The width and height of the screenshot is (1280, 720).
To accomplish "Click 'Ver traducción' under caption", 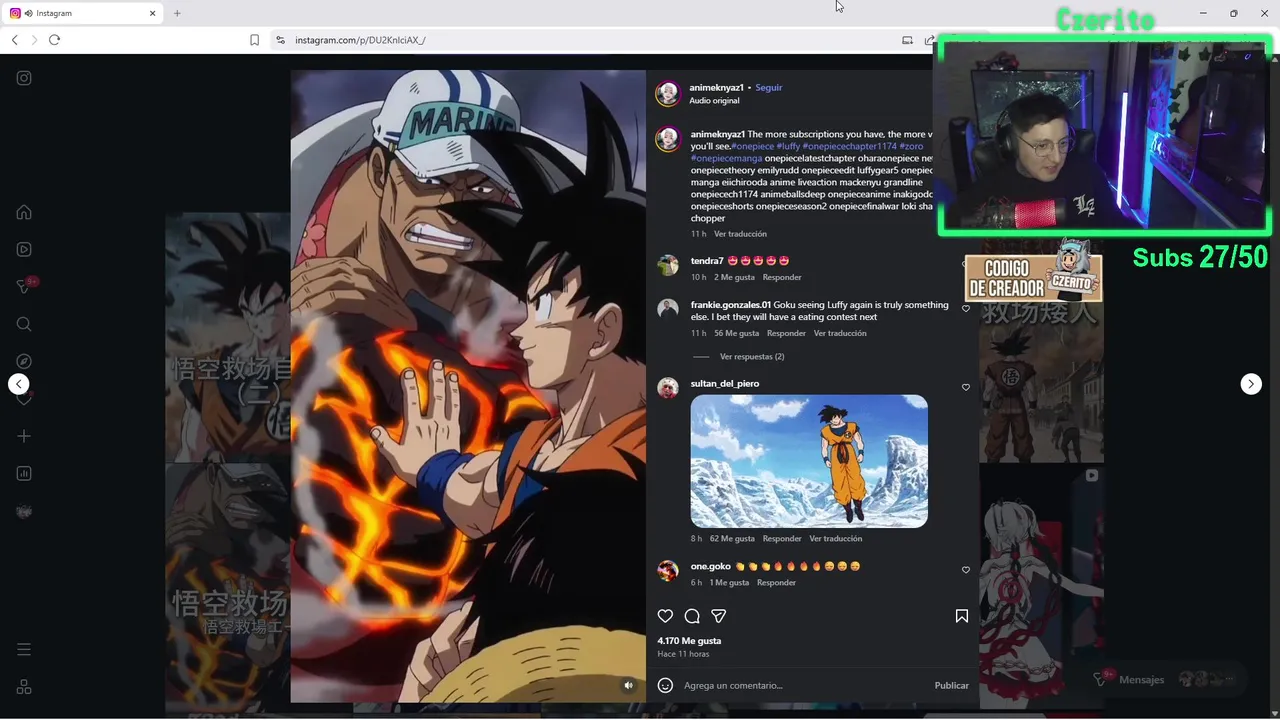I will (740, 234).
